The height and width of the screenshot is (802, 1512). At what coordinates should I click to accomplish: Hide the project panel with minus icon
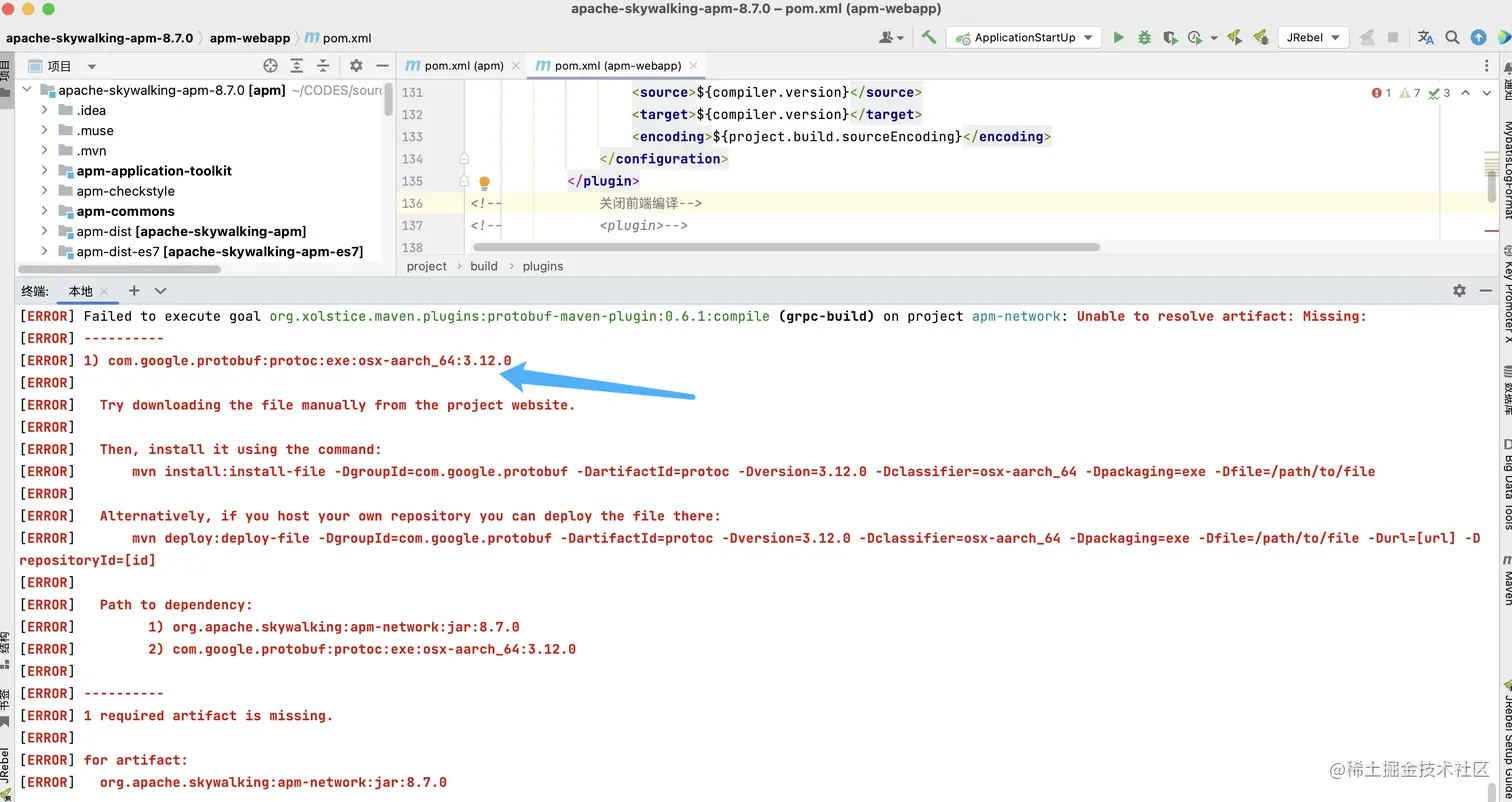[x=382, y=66]
